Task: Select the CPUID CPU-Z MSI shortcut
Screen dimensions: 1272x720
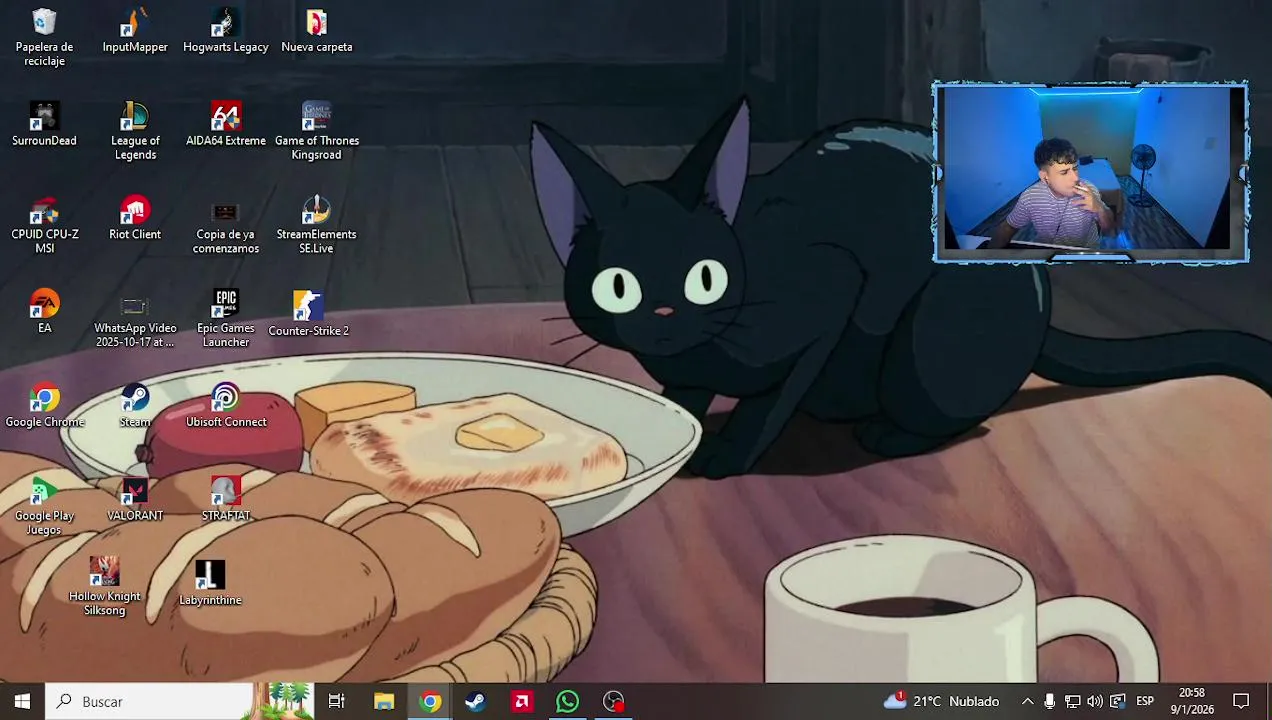Action: (x=44, y=225)
